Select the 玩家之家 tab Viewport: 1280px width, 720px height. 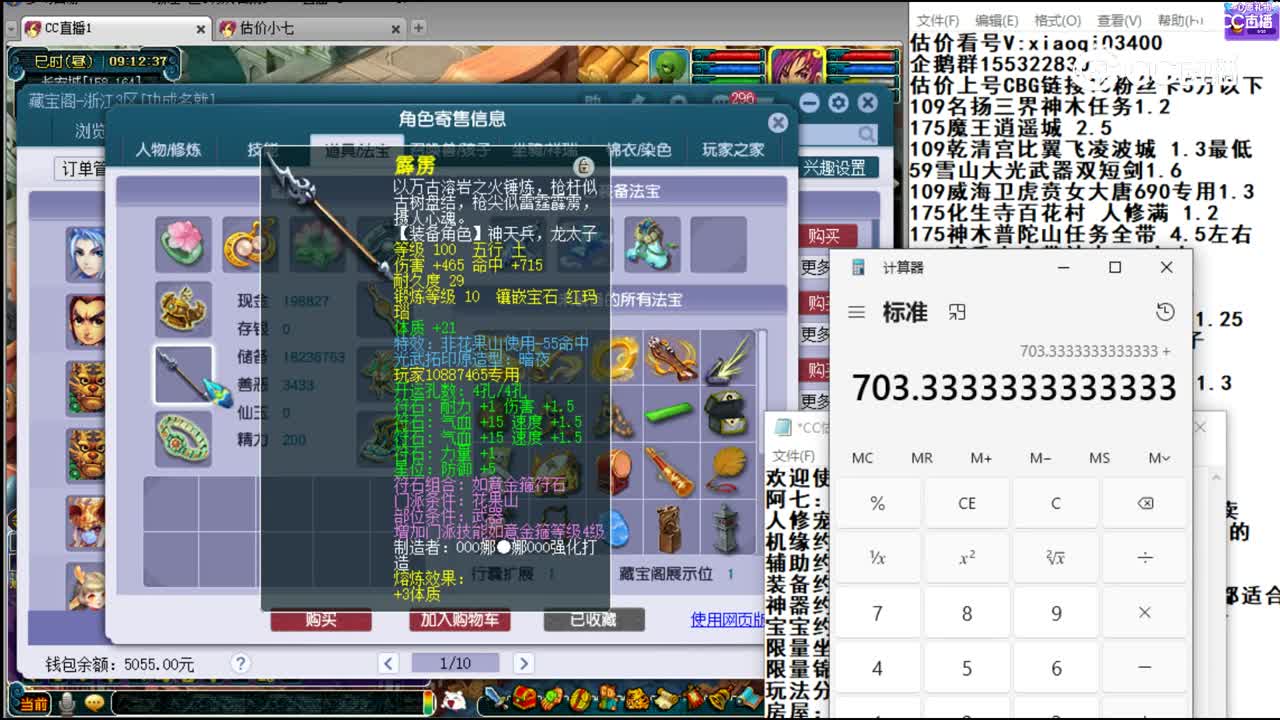coord(733,150)
